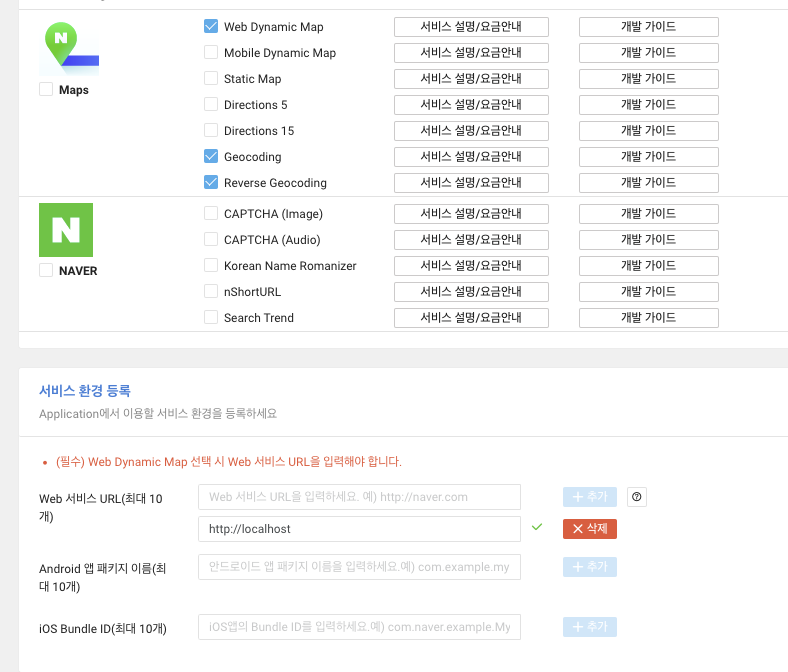The image size is (788, 672).
Task: Click 추가 button for Android package
Action: [x=589, y=567]
